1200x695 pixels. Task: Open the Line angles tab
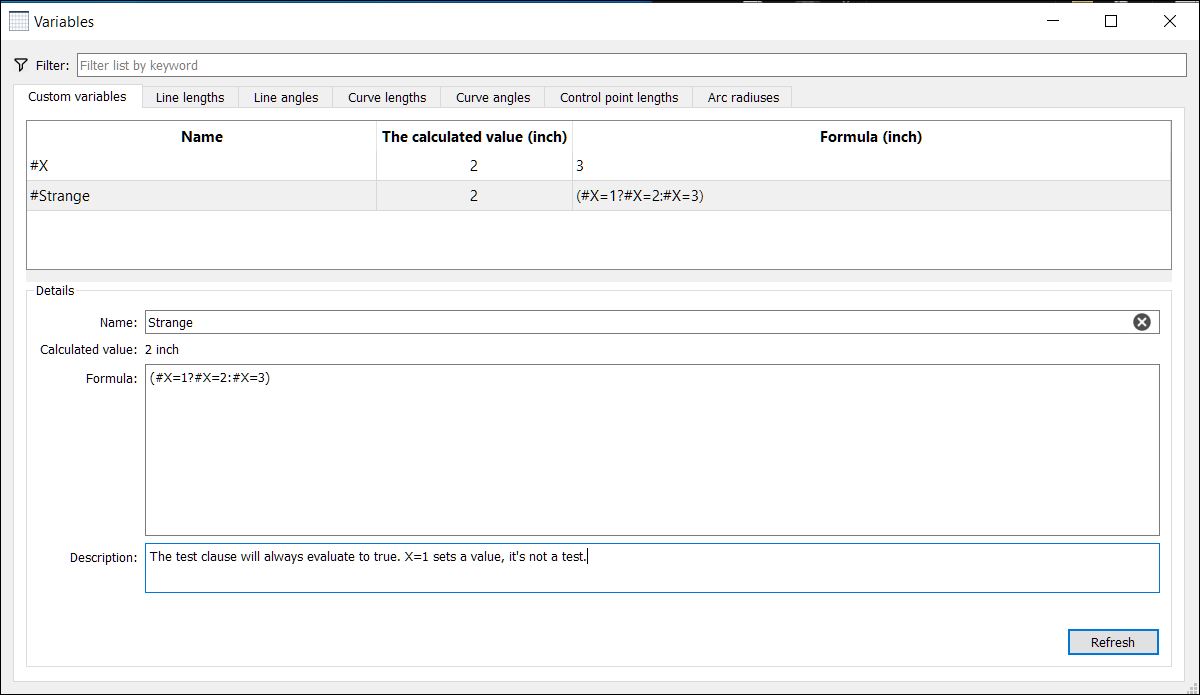pyautogui.click(x=285, y=97)
